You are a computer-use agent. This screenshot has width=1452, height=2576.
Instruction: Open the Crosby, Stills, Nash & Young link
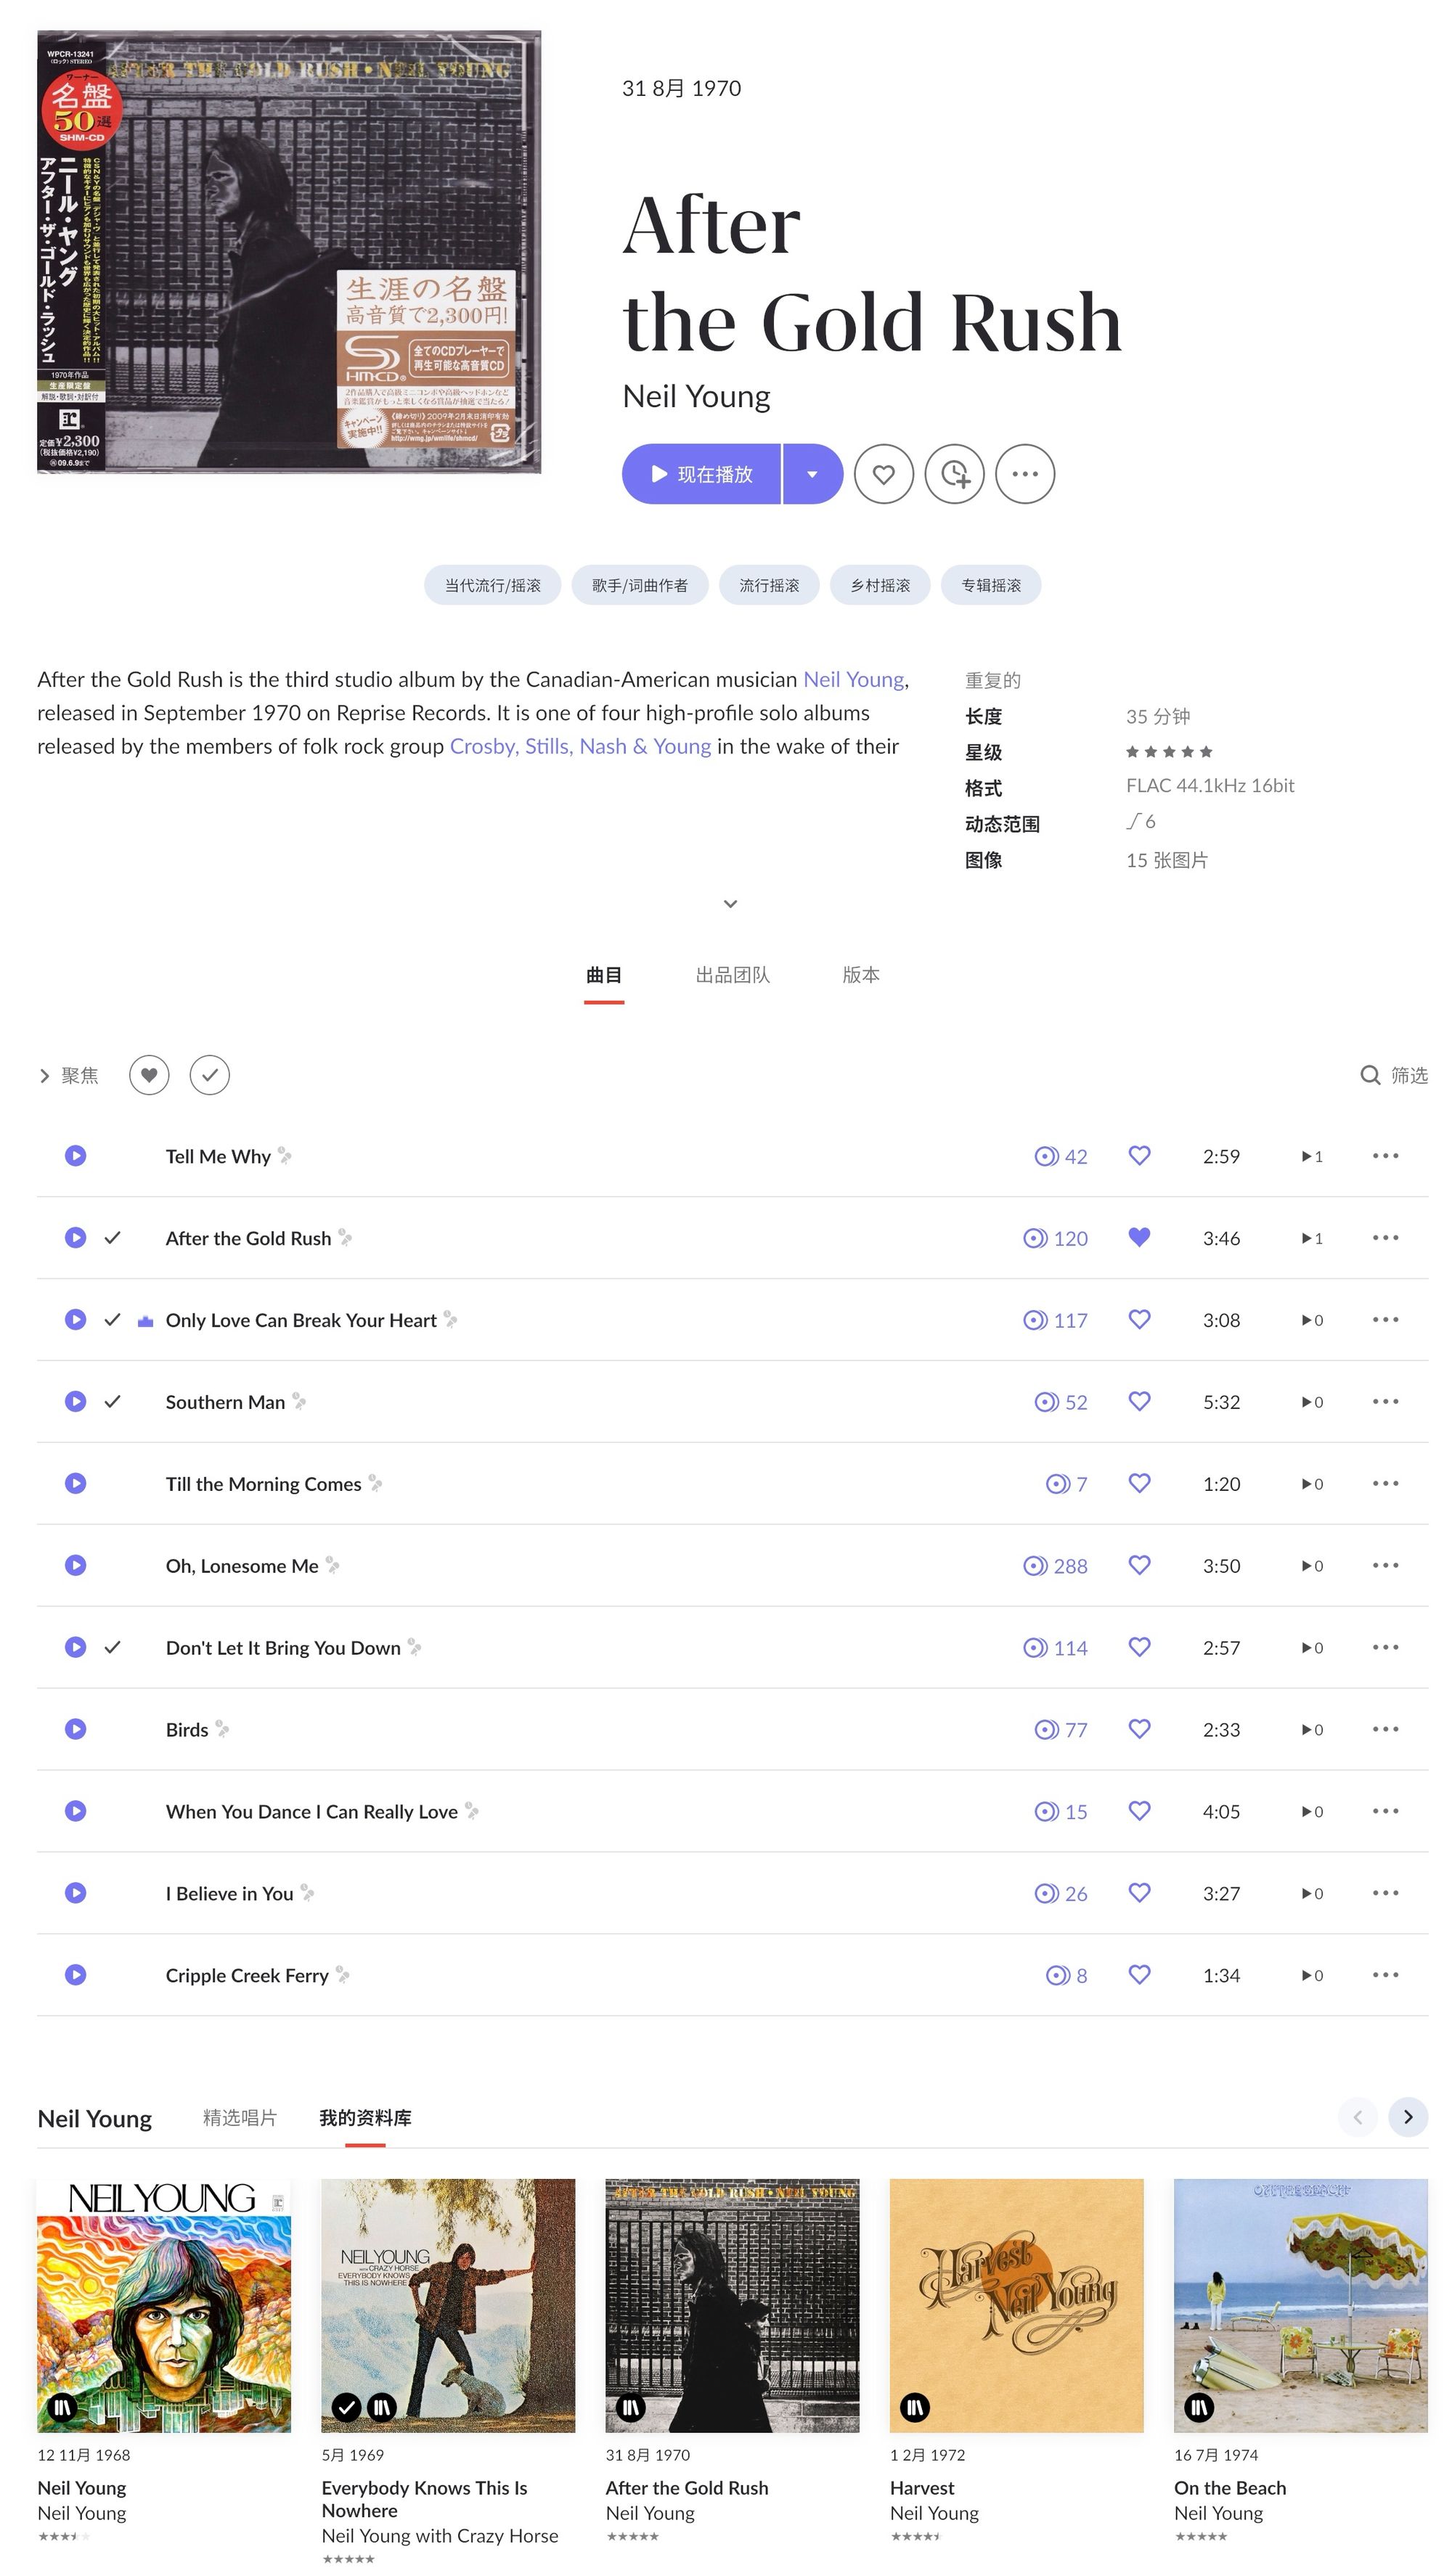(580, 746)
